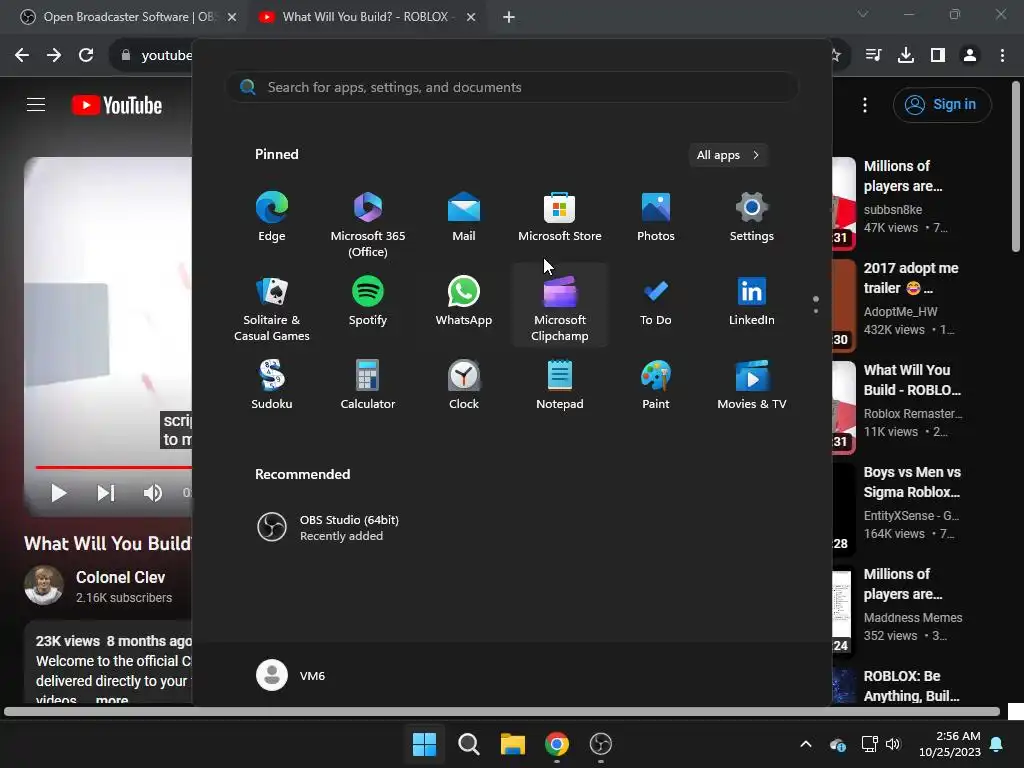Image resolution: width=1024 pixels, height=768 pixels.
Task: Open Chrome profile icon
Action: [970, 56]
